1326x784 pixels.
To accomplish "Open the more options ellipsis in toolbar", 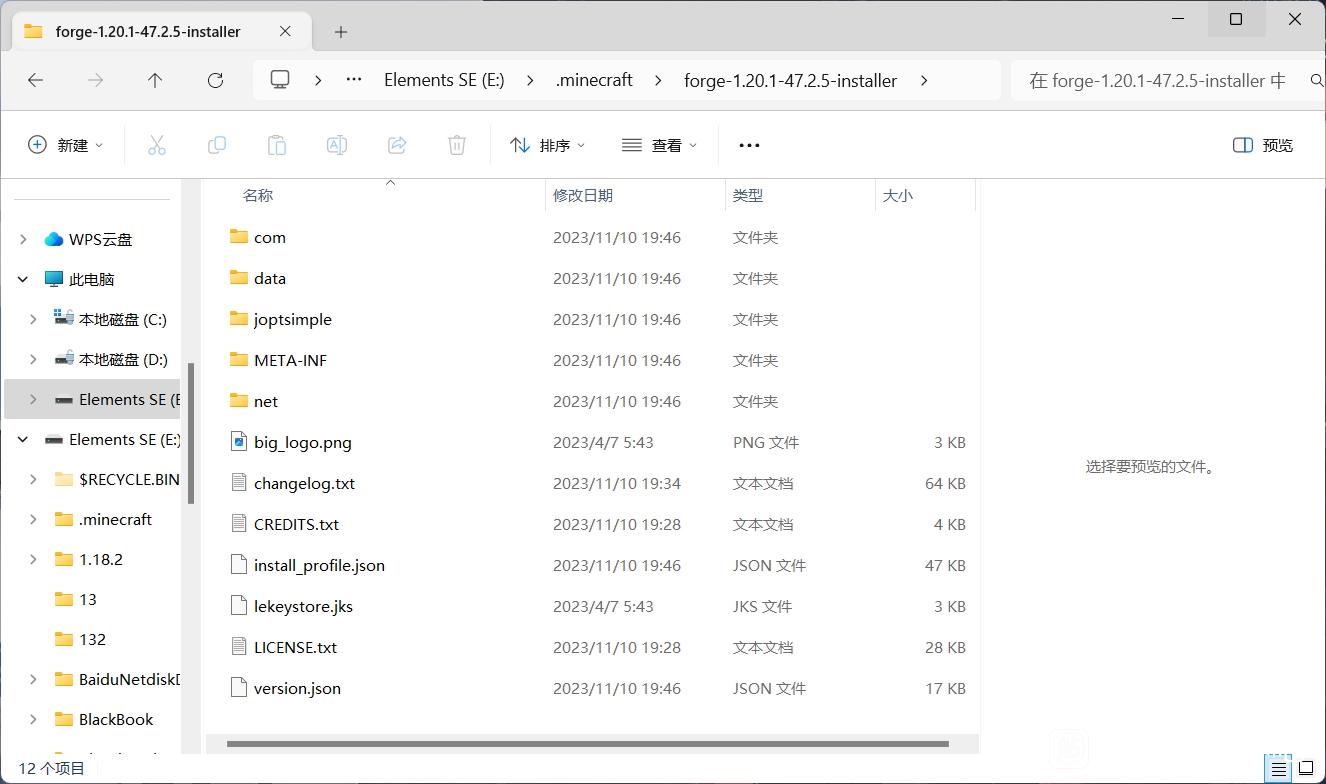I will pyautogui.click(x=749, y=145).
